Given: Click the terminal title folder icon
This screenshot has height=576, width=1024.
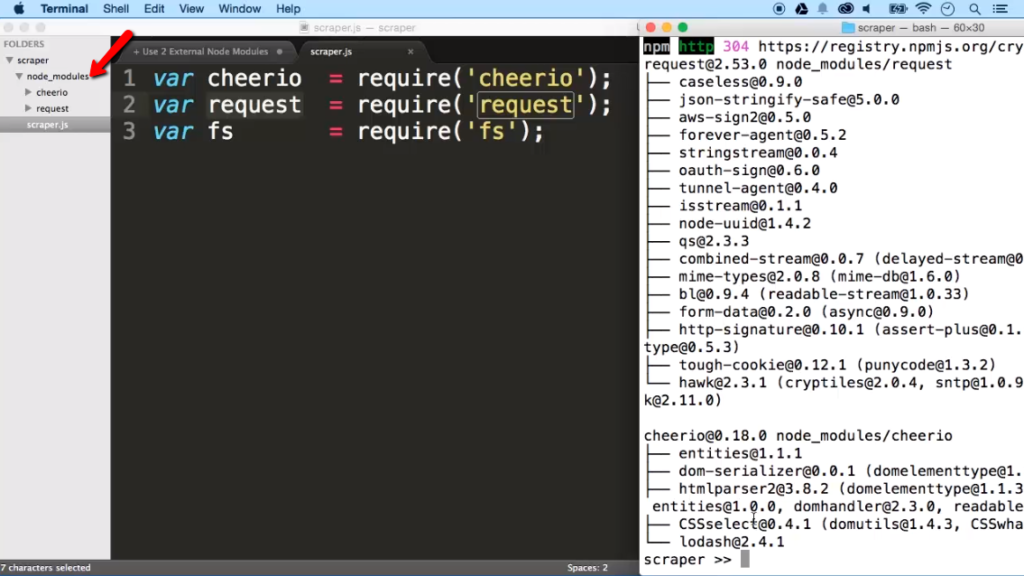Looking at the screenshot, I should (848, 27).
